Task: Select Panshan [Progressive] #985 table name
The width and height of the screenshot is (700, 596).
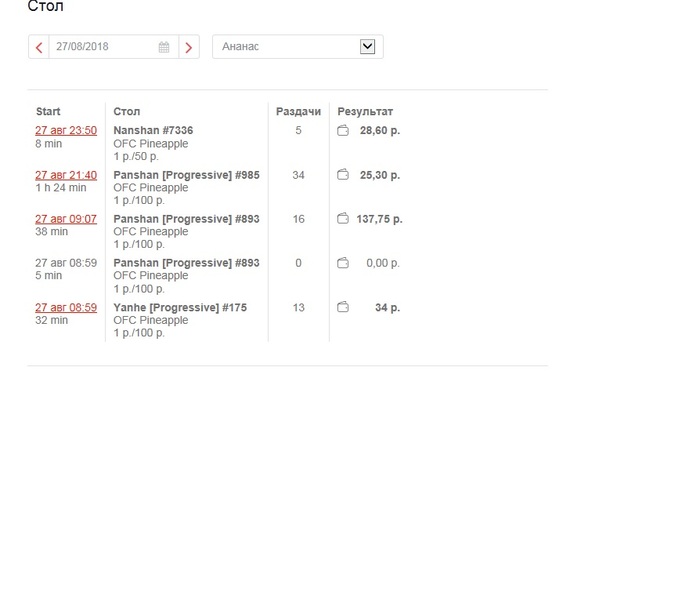Action: (x=186, y=175)
